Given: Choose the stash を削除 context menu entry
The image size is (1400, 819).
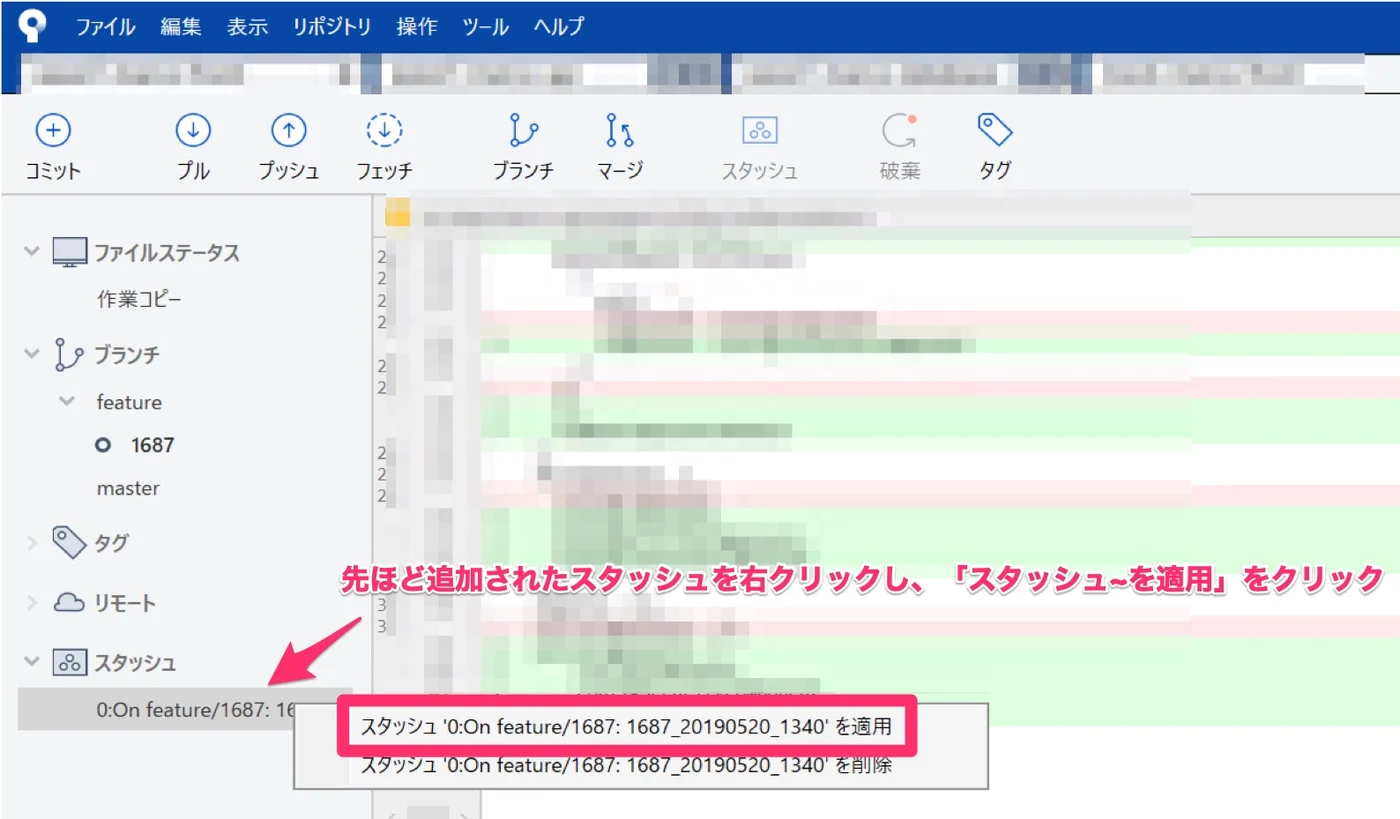Looking at the screenshot, I should [626, 767].
